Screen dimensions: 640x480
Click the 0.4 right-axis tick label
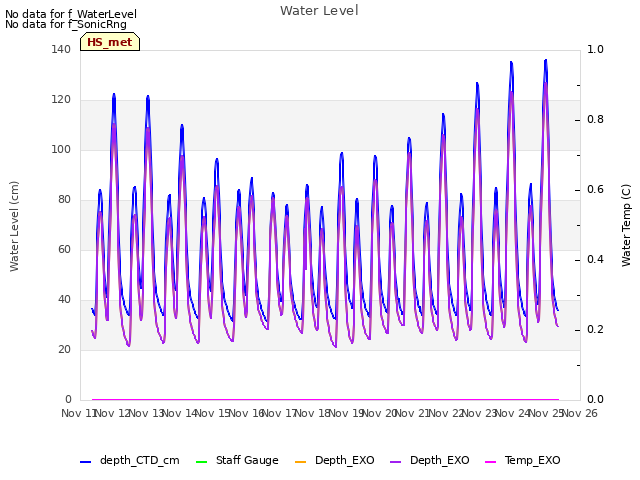tap(595, 260)
